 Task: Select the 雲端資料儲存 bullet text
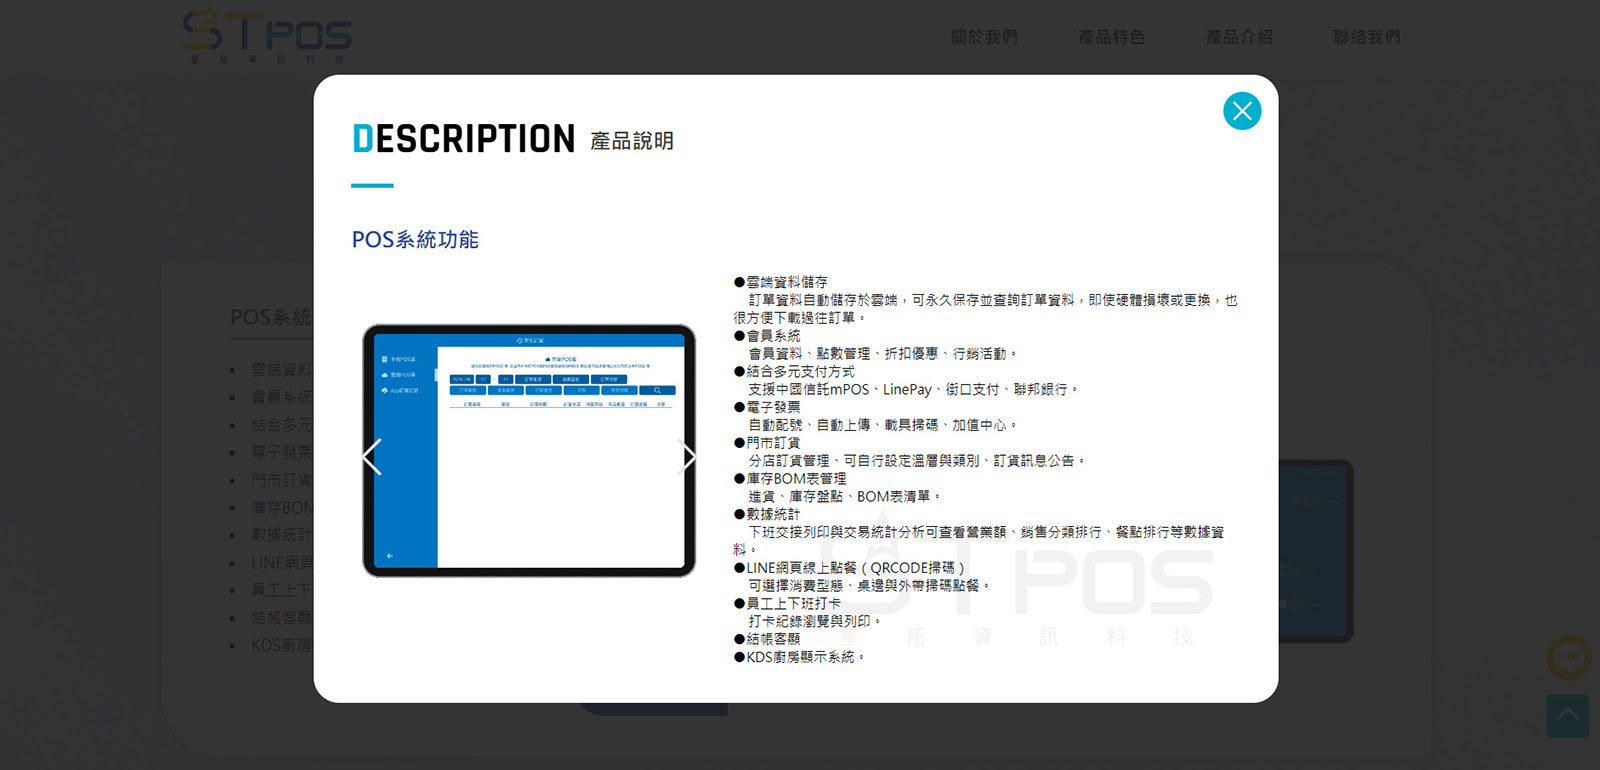[x=781, y=282]
